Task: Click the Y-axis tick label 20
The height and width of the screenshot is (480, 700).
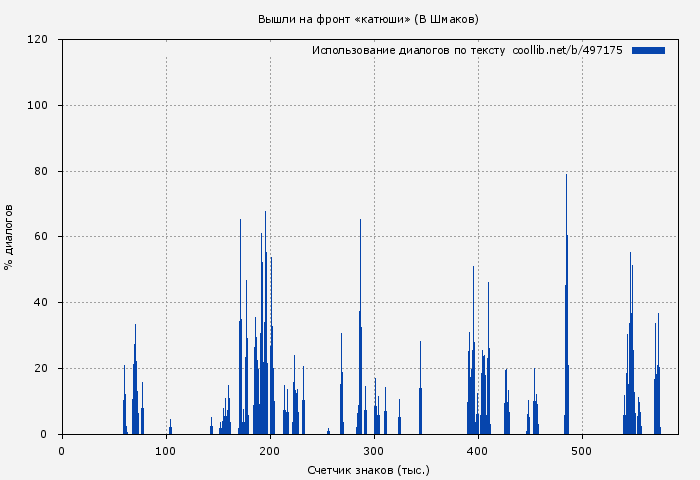Action: click(x=41, y=369)
